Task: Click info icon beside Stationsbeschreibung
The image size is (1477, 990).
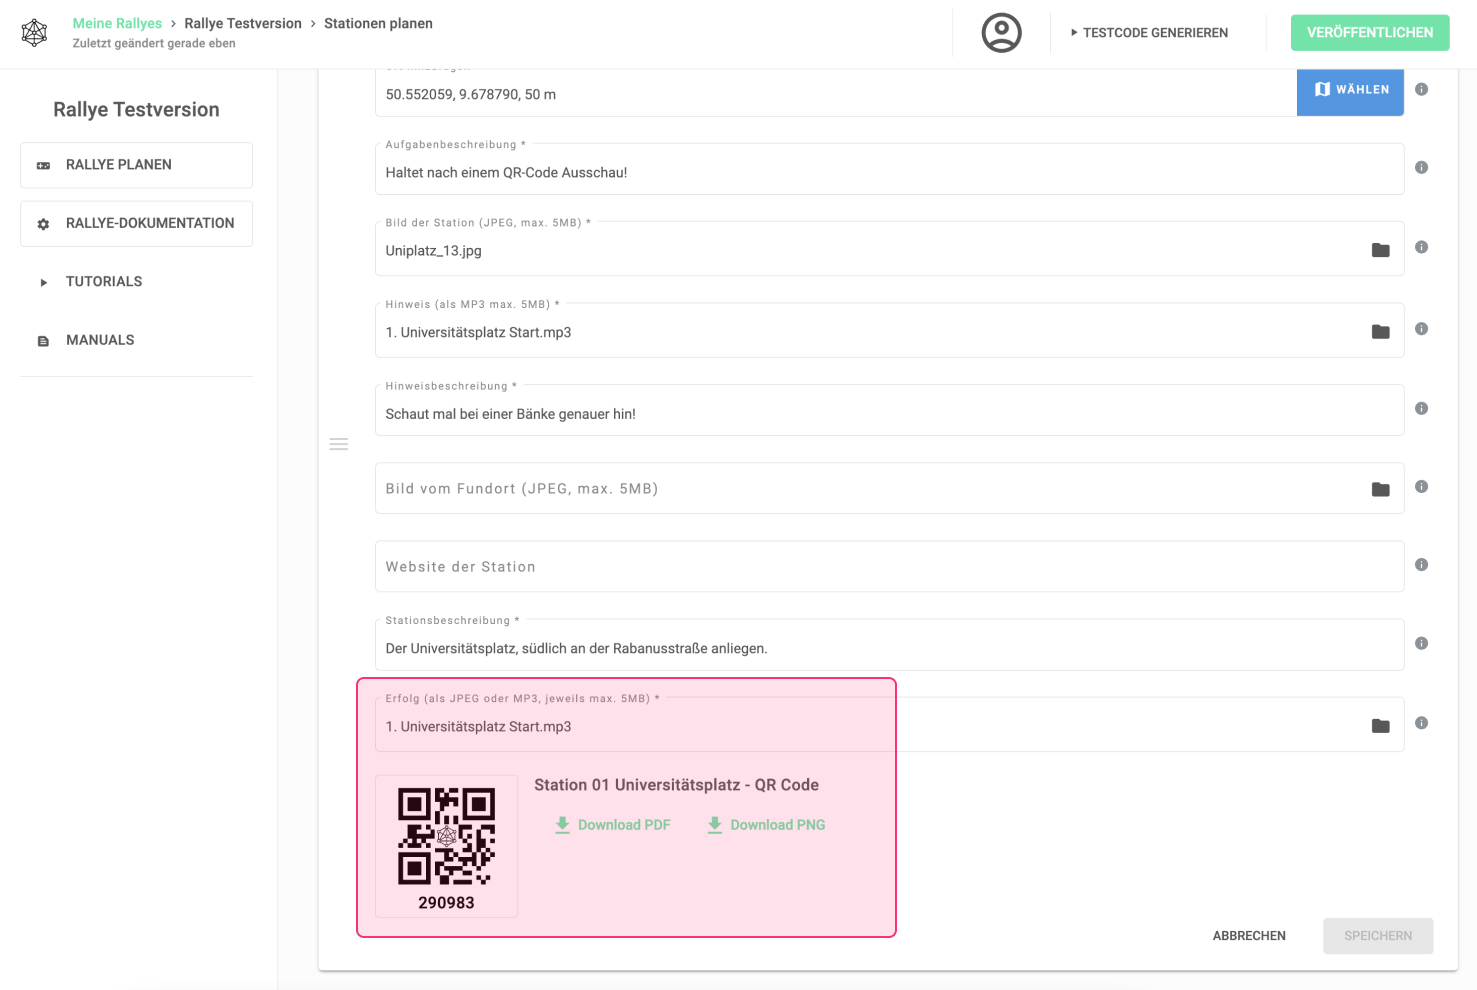Action: point(1421,643)
